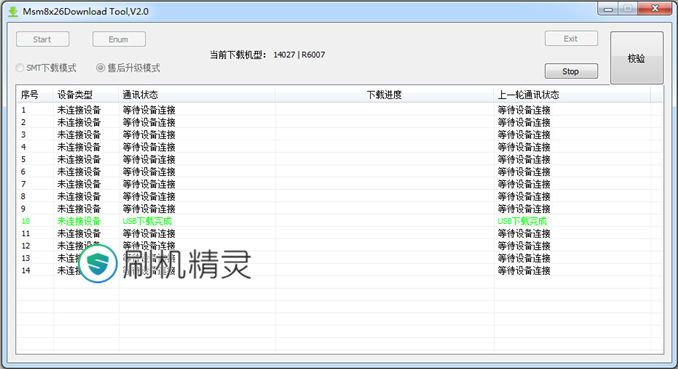
Task: Click the Enum button
Action: [x=119, y=39]
